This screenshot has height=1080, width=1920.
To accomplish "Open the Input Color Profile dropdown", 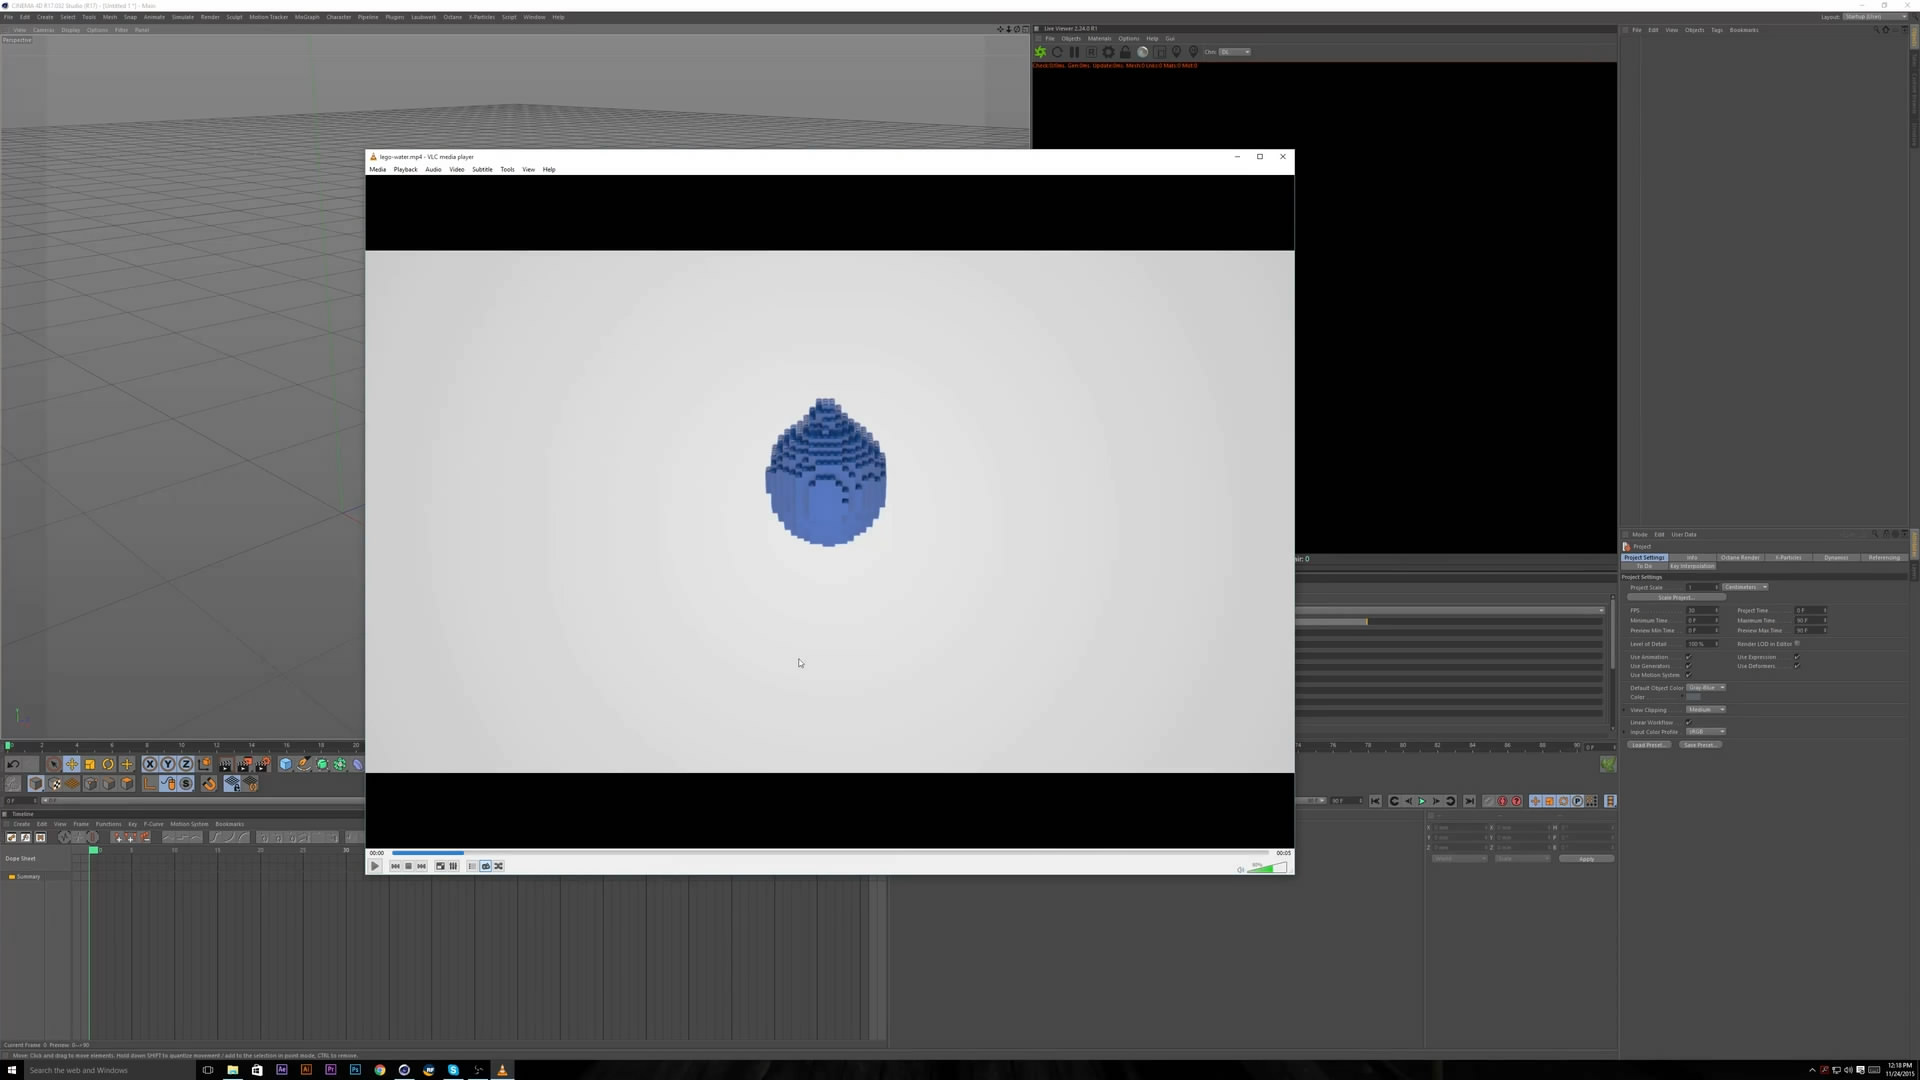I will [1706, 732].
